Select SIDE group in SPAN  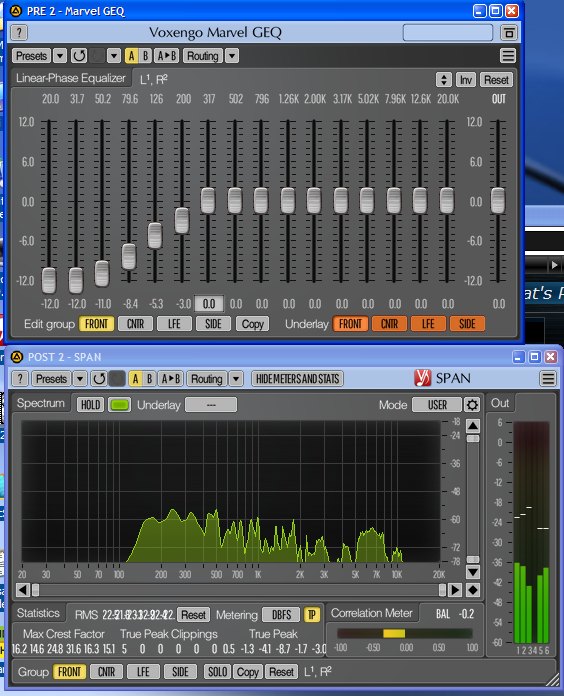[x=180, y=672]
